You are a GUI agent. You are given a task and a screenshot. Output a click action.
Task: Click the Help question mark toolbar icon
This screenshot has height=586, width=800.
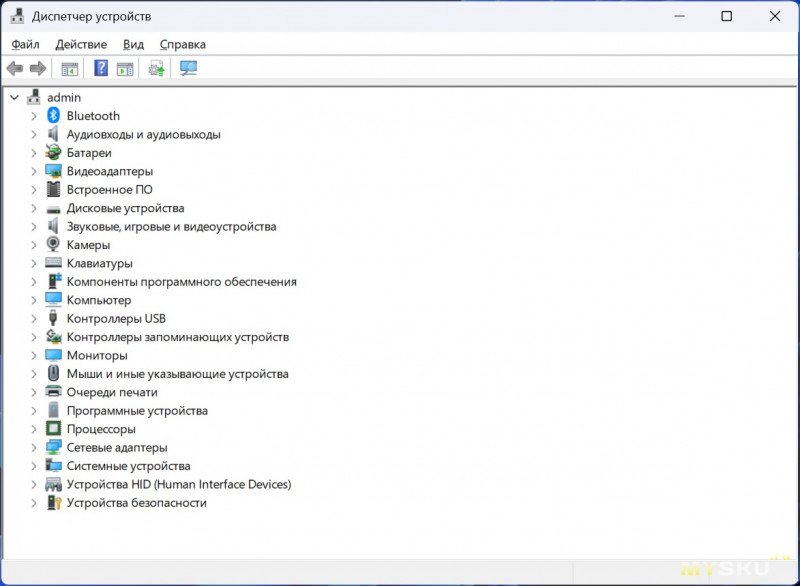(101, 68)
